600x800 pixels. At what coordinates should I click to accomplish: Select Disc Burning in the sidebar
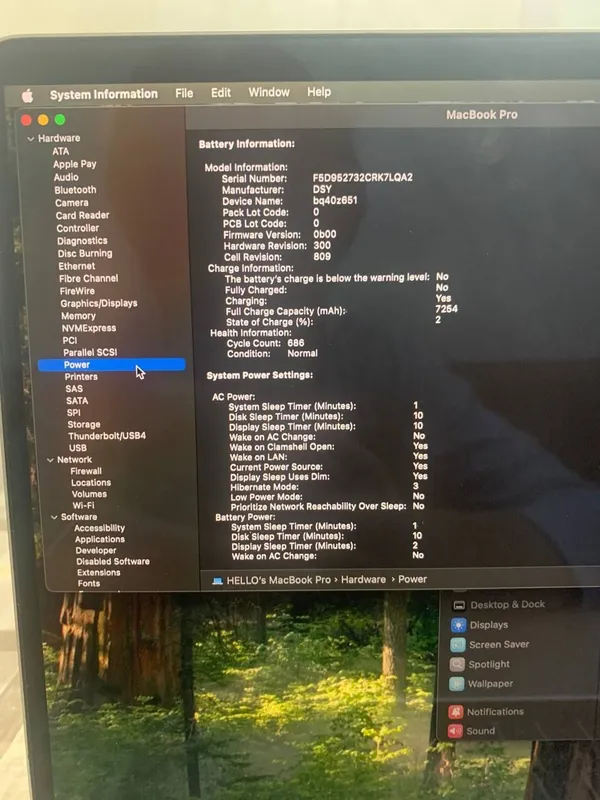[x=85, y=254]
